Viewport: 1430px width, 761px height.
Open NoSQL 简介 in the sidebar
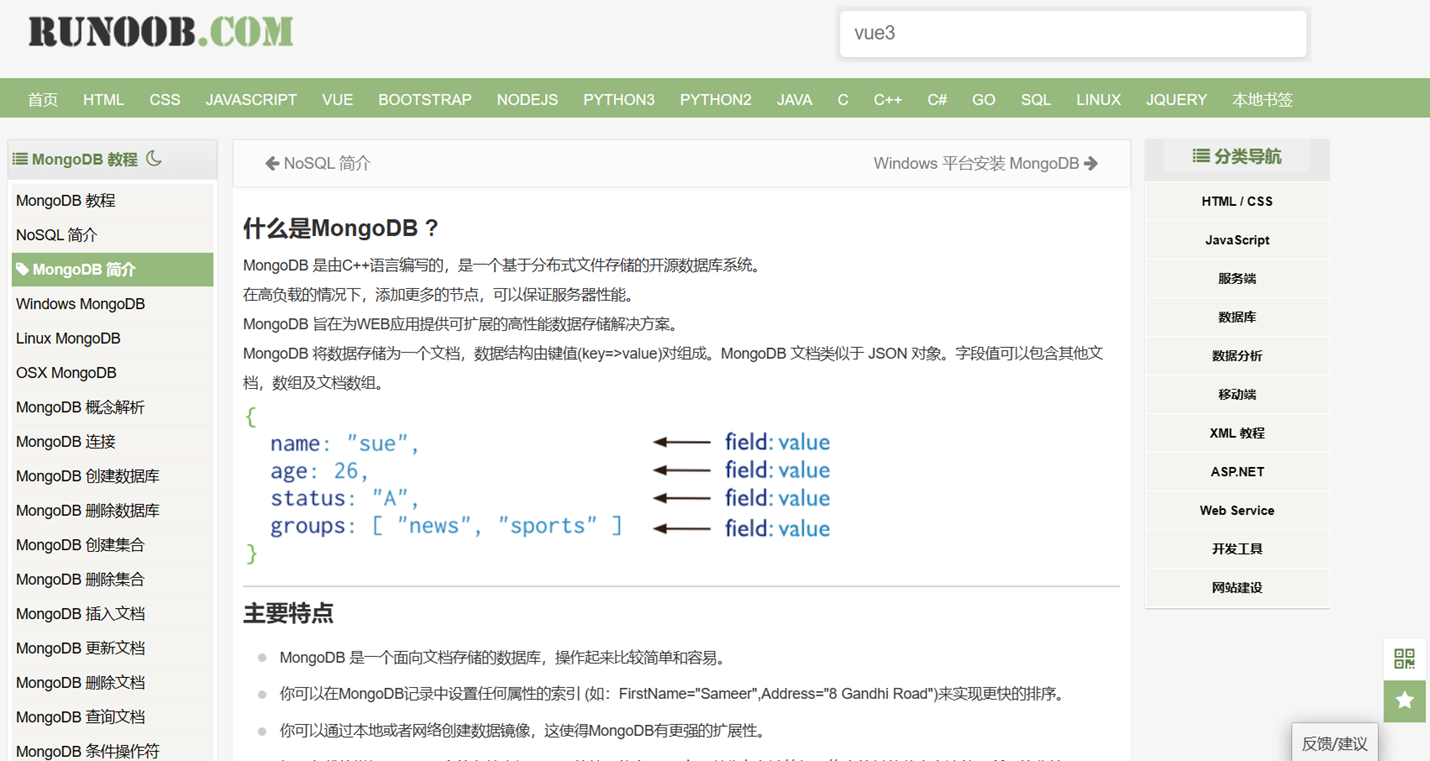(x=112, y=235)
